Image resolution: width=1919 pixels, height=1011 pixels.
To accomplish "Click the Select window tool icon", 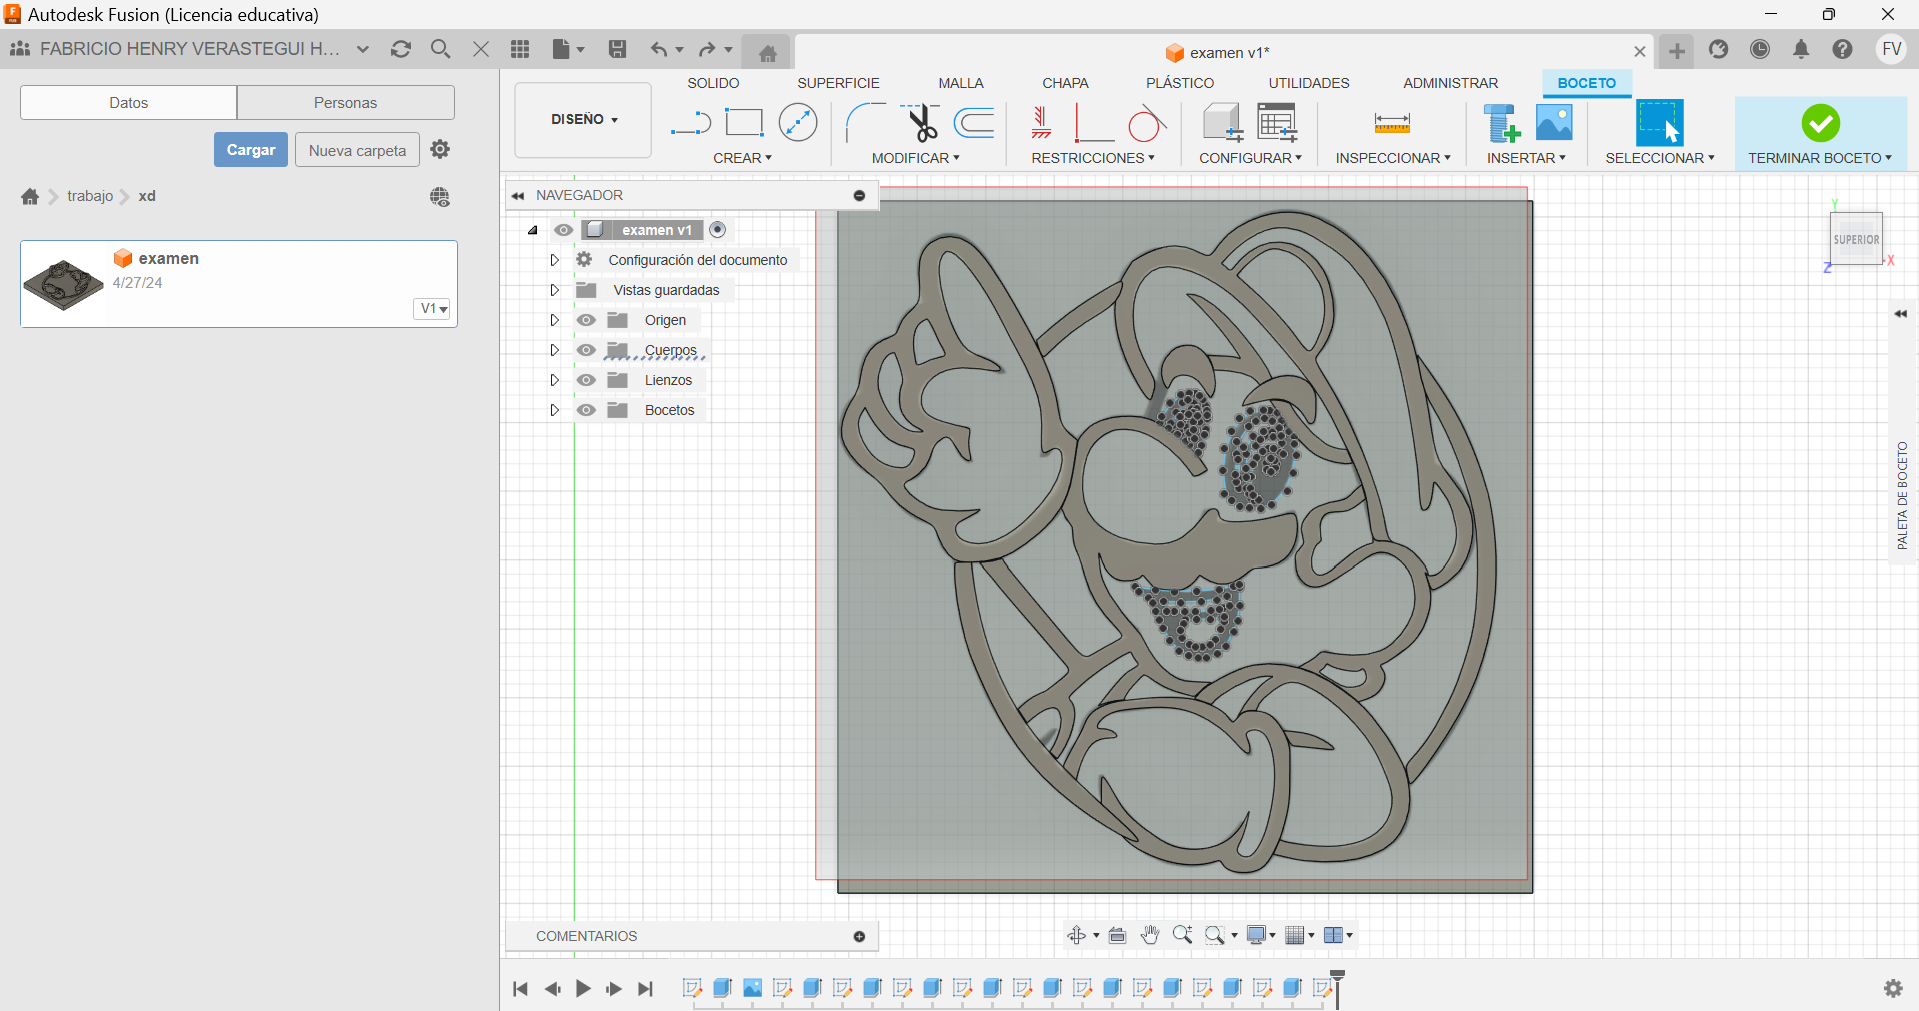I will pos(1659,123).
